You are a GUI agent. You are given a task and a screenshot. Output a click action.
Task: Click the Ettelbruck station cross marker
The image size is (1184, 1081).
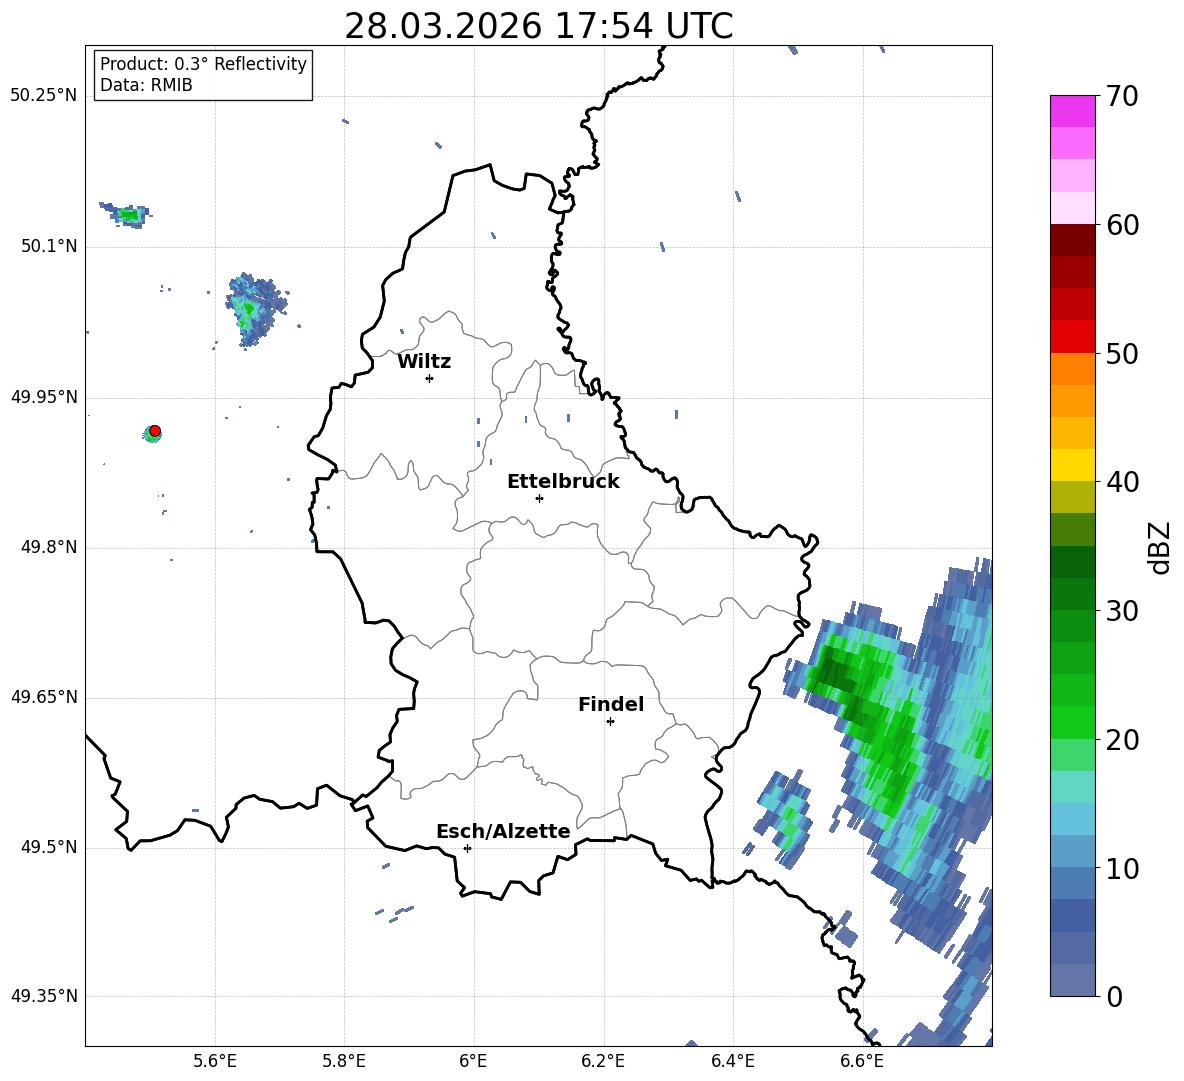tap(539, 498)
